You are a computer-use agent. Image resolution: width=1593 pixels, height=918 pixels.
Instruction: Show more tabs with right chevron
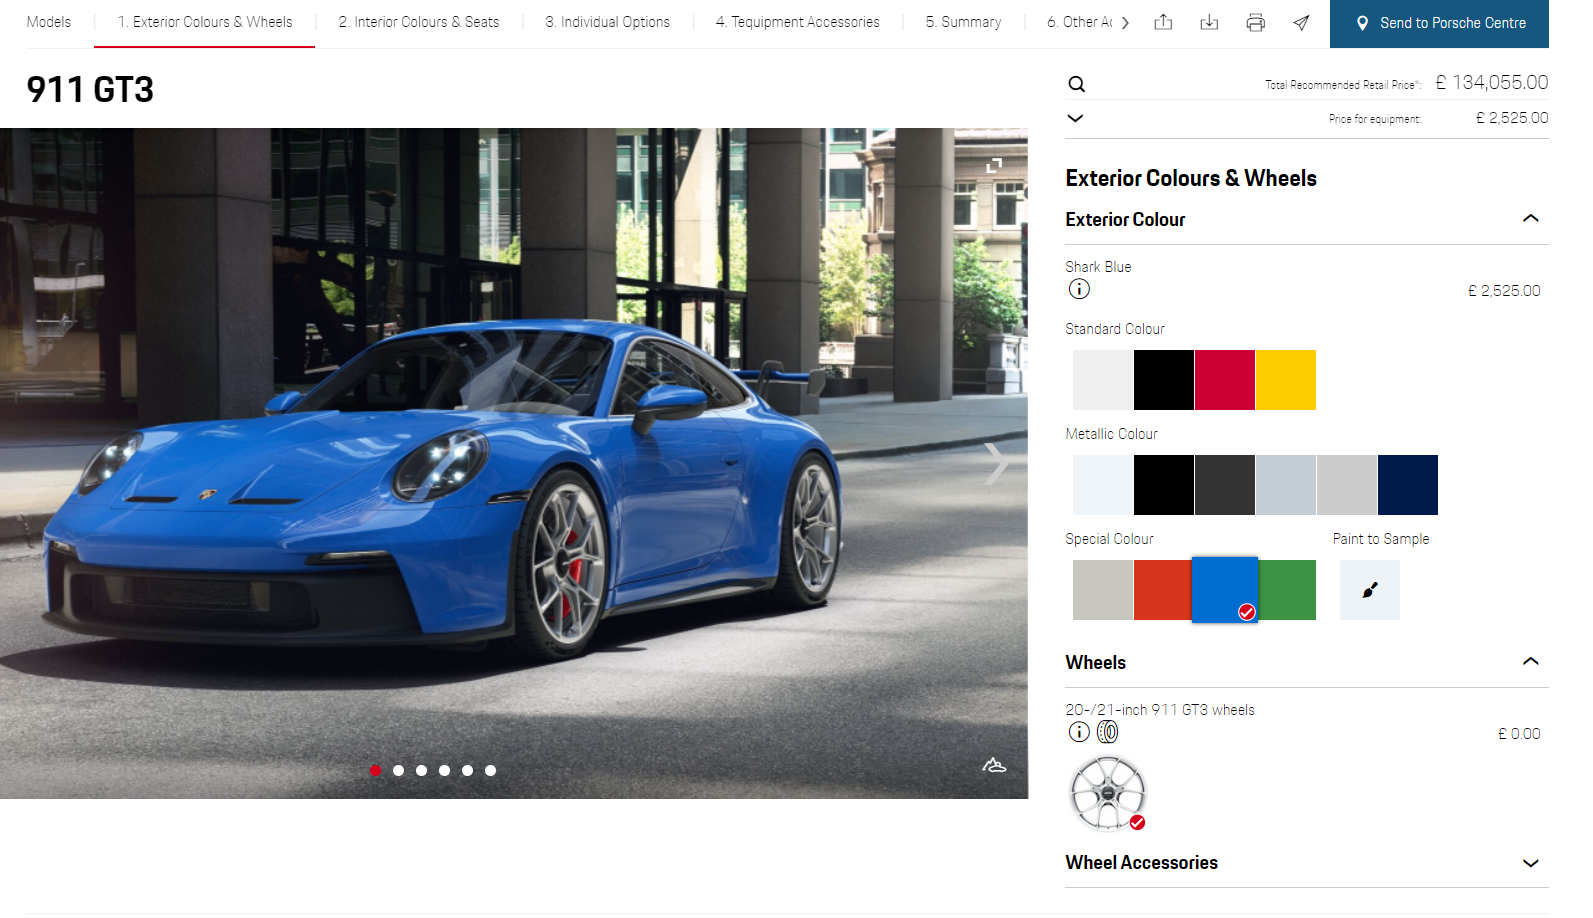pos(1125,22)
